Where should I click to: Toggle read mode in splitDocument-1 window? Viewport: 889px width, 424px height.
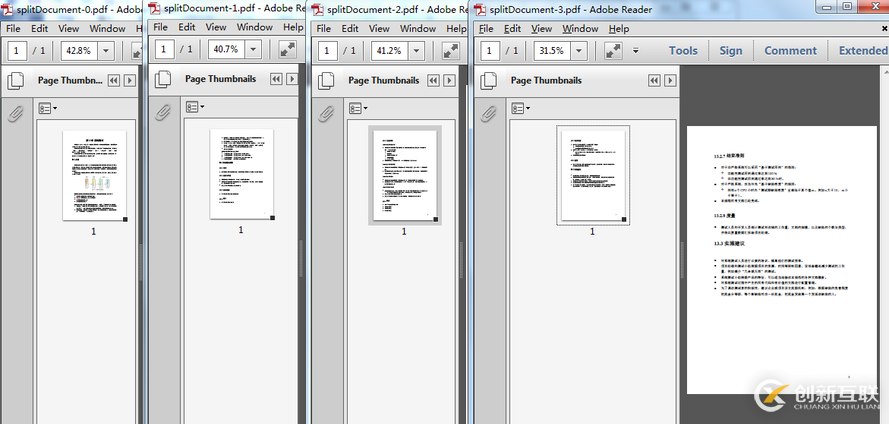tap(288, 49)
